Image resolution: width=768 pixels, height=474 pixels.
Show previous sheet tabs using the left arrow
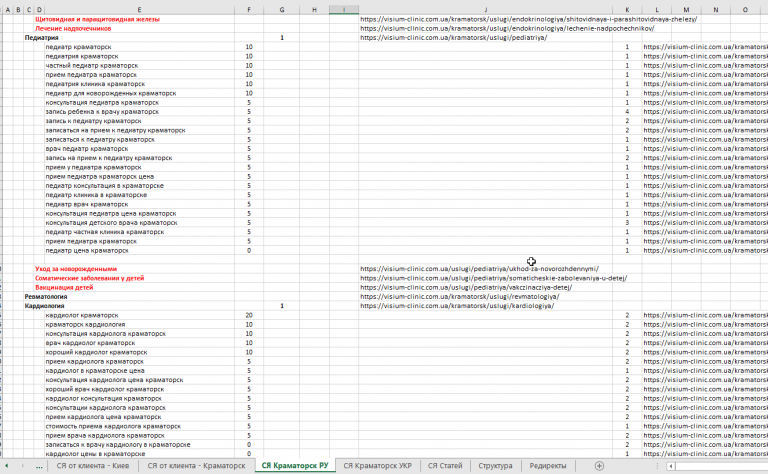[7, 466]
